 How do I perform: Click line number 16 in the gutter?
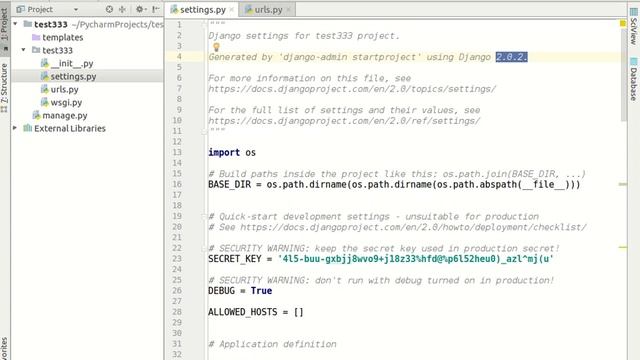coord(177,184)
